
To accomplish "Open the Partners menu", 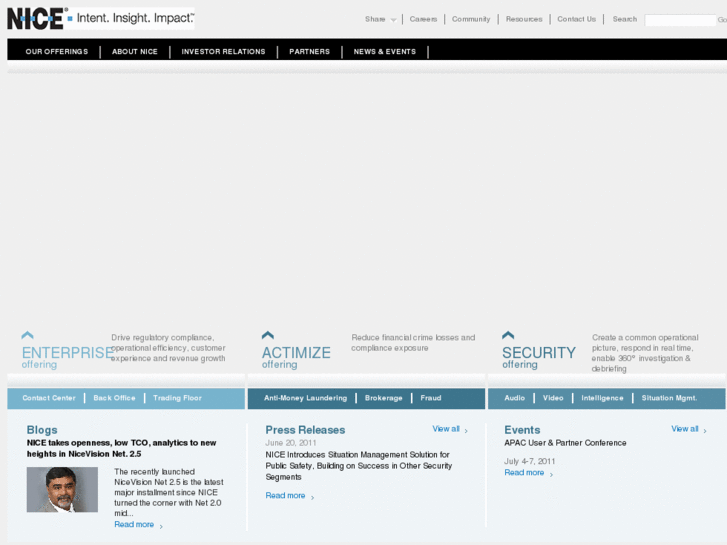I will (x=309, y=51).
